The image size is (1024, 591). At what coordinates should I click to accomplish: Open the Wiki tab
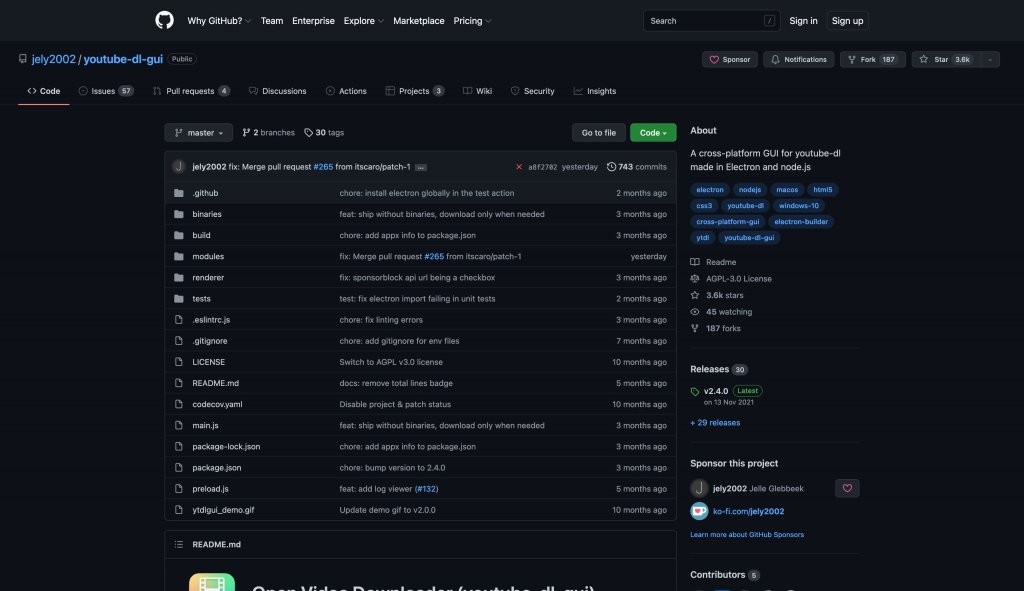(x=477, y=91)
